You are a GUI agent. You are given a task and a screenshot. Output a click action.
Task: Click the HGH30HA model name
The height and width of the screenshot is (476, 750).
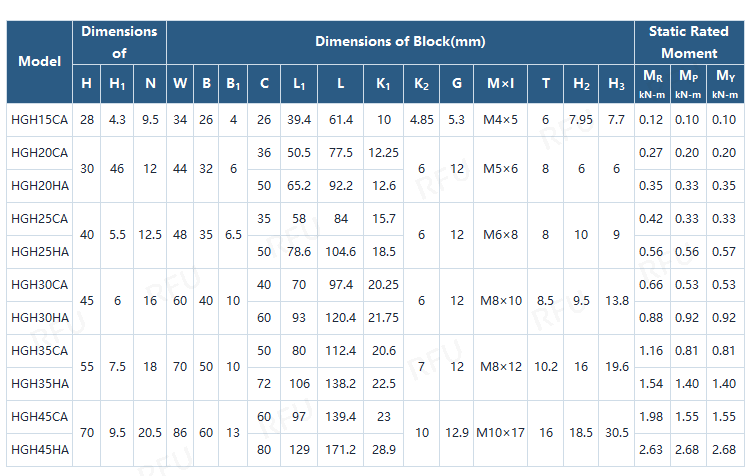(40, 317)
